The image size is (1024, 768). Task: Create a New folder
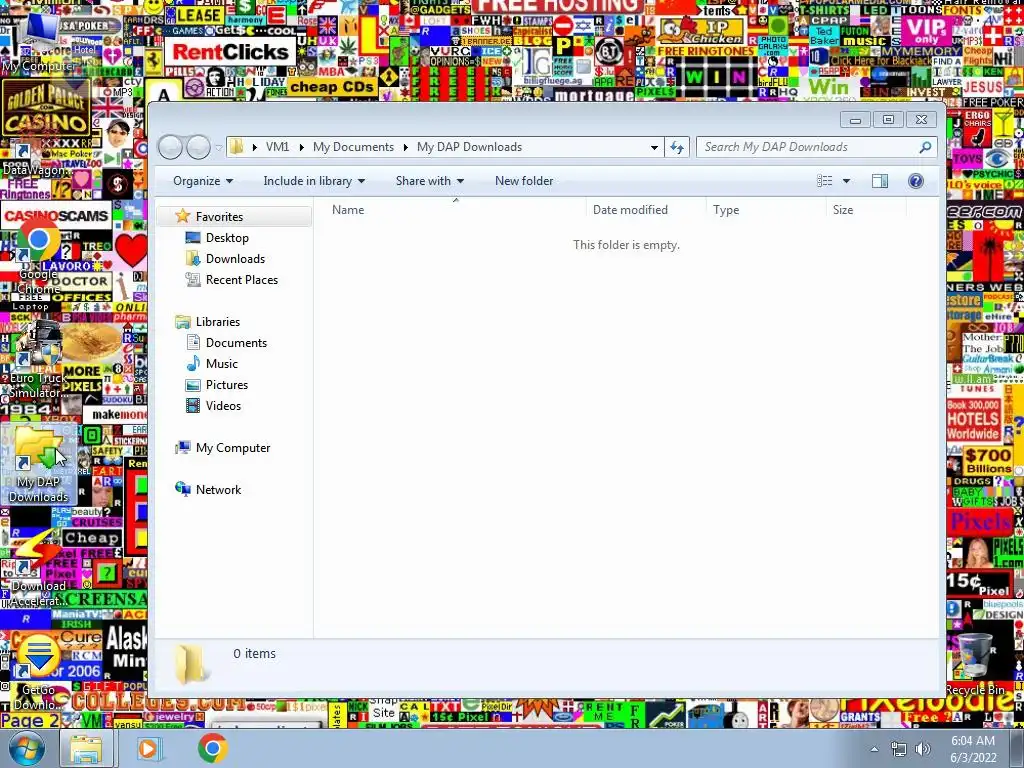[x=524, y=181]
